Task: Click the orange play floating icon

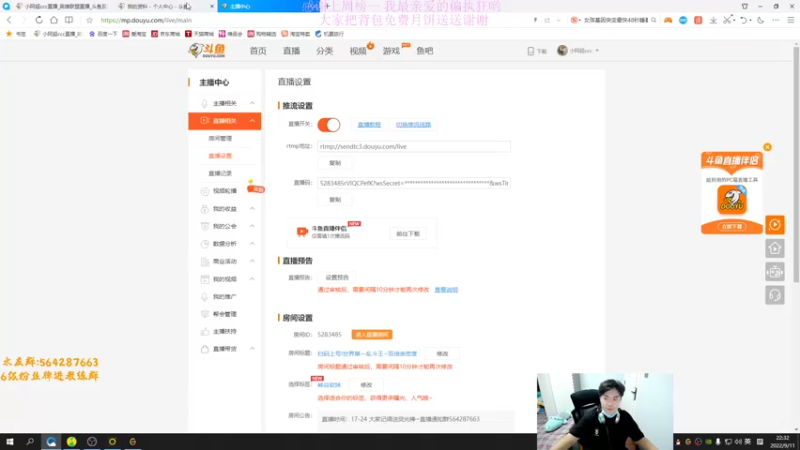Action: click(x=774, y=224)
